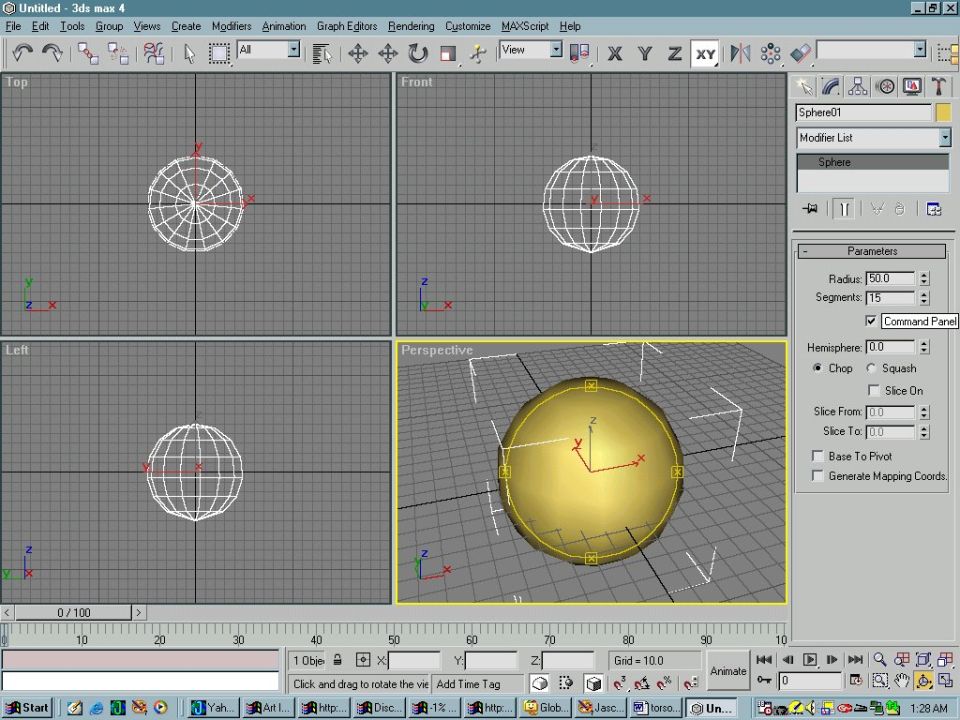Open the Modifiers menu
The image size is (960, 720).
(x=231, y=26)
